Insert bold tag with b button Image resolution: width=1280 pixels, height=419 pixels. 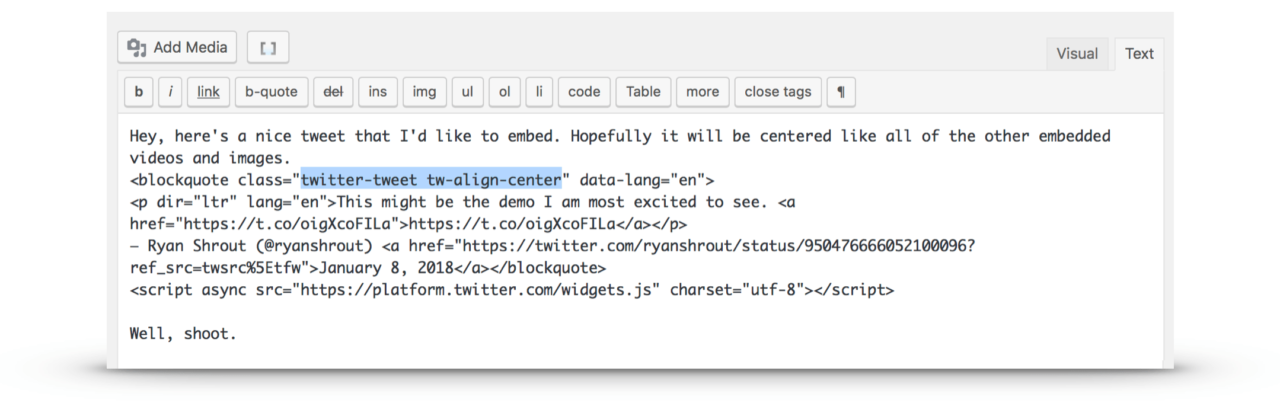tap(138, 92)
